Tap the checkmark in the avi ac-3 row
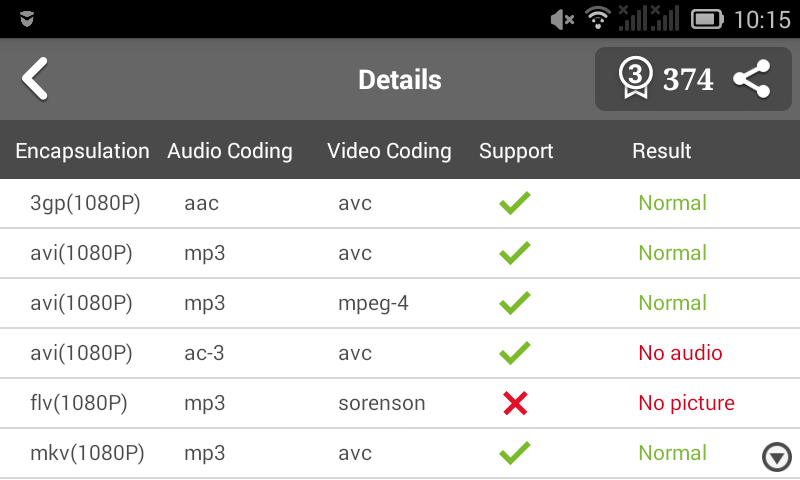This screenshot has height=480, width=800. click(x=514, y=354)
